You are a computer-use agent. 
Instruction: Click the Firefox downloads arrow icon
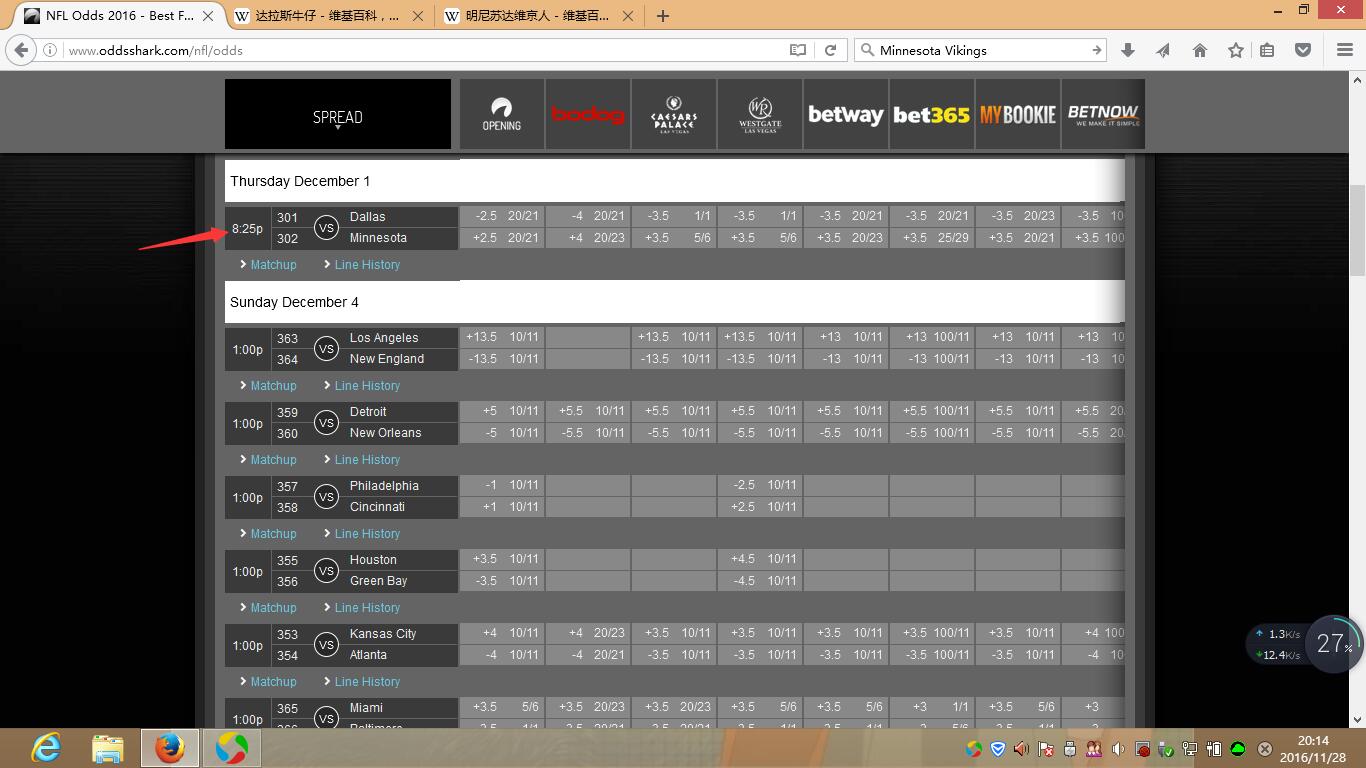click(1128, 50)
